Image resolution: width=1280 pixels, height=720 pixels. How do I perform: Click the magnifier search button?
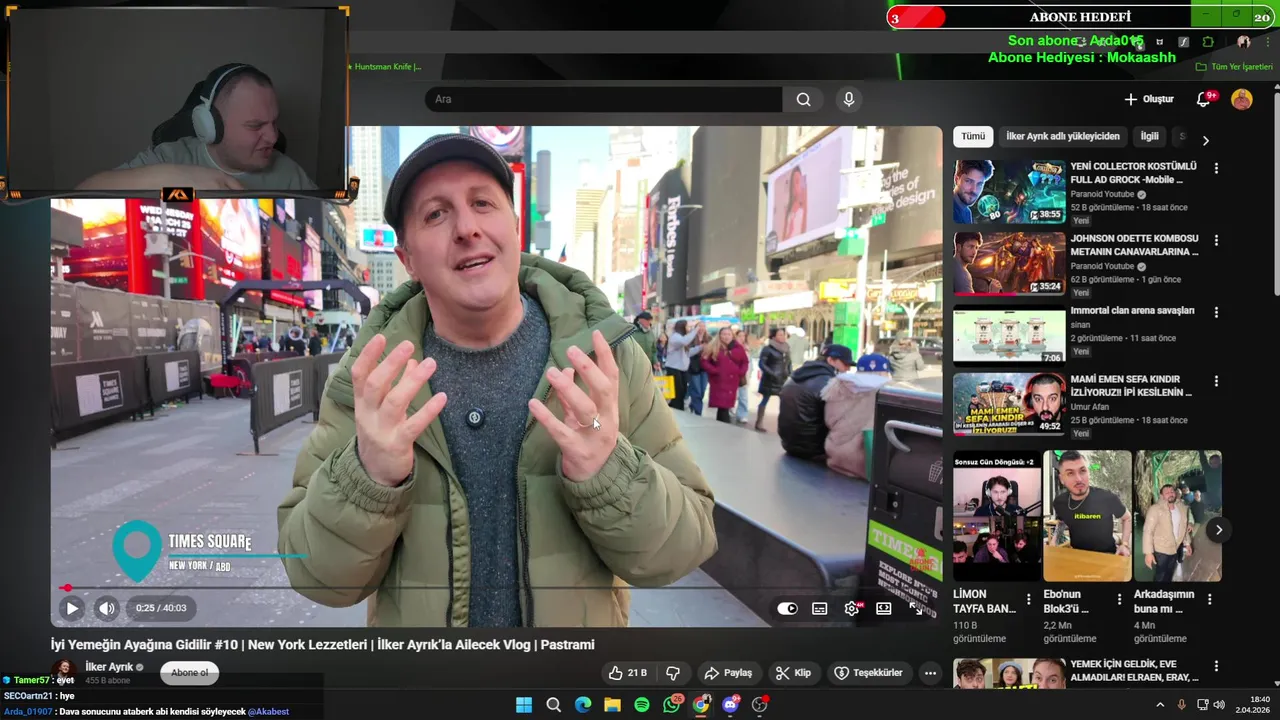tap(803, 99)
